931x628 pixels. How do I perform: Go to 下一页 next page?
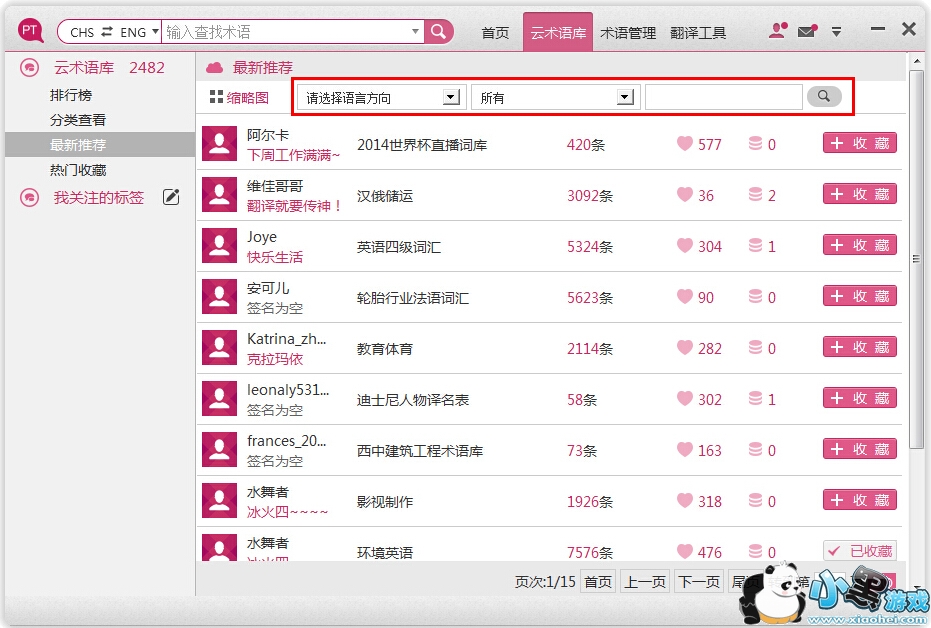tap(699, 582)
